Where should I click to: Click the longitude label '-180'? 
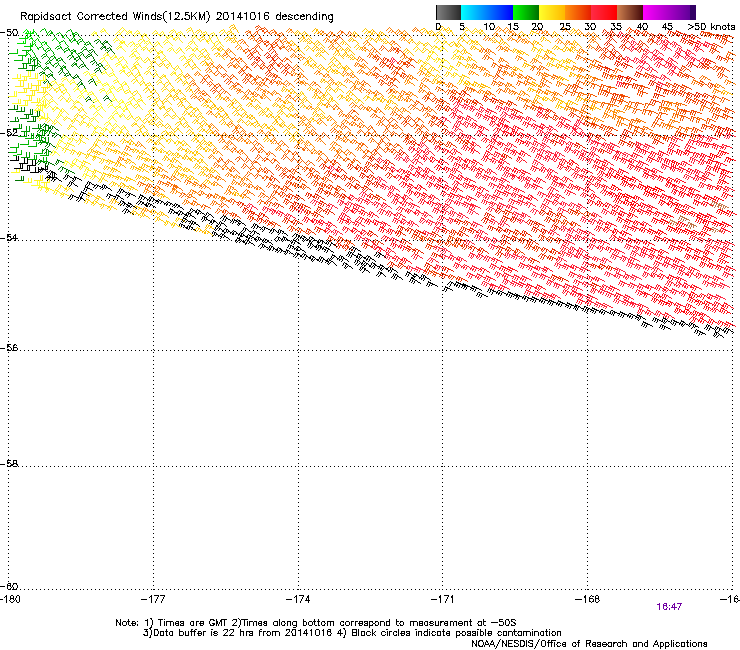click(x=10, y=599)
